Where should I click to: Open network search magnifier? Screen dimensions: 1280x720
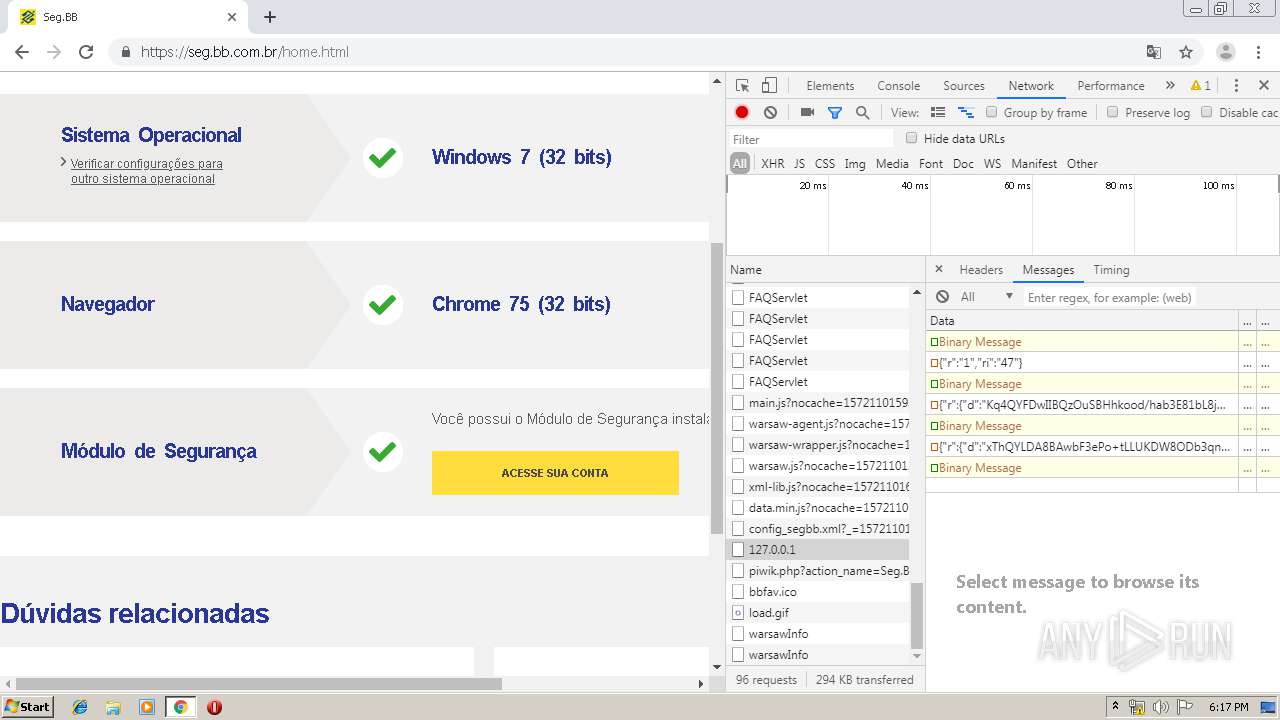[862, 113]
